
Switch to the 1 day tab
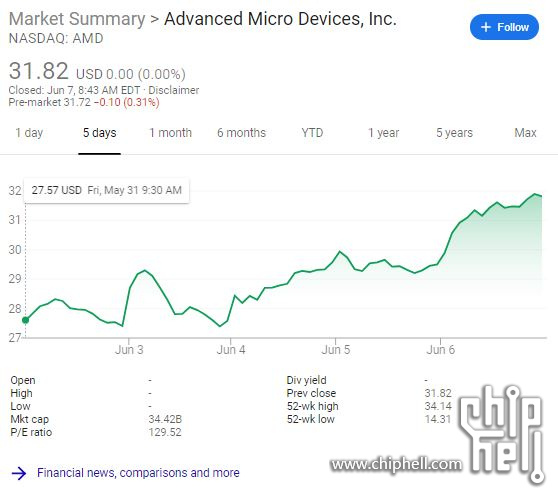click(x=29, y=133)
